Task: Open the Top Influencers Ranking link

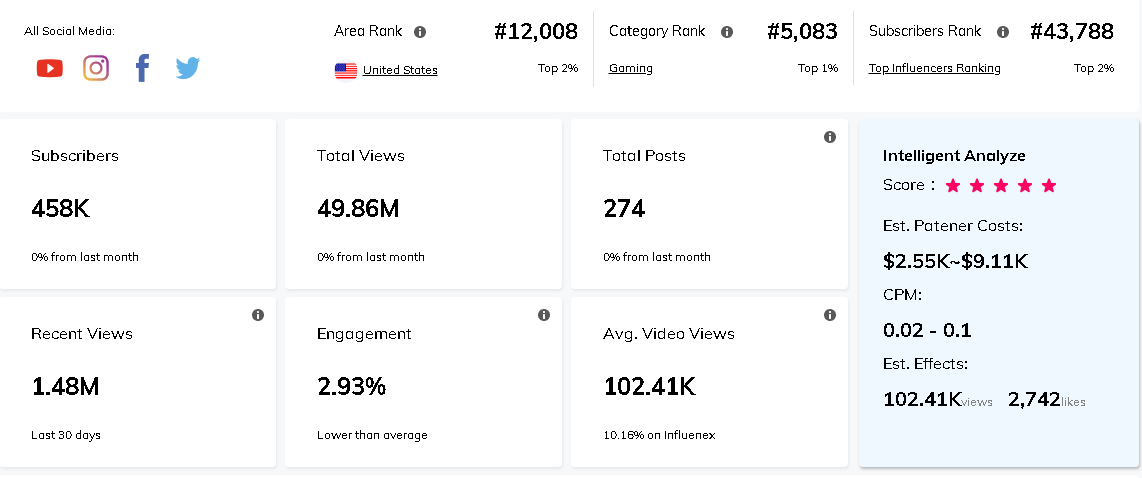Action: (x=934, y=68)
